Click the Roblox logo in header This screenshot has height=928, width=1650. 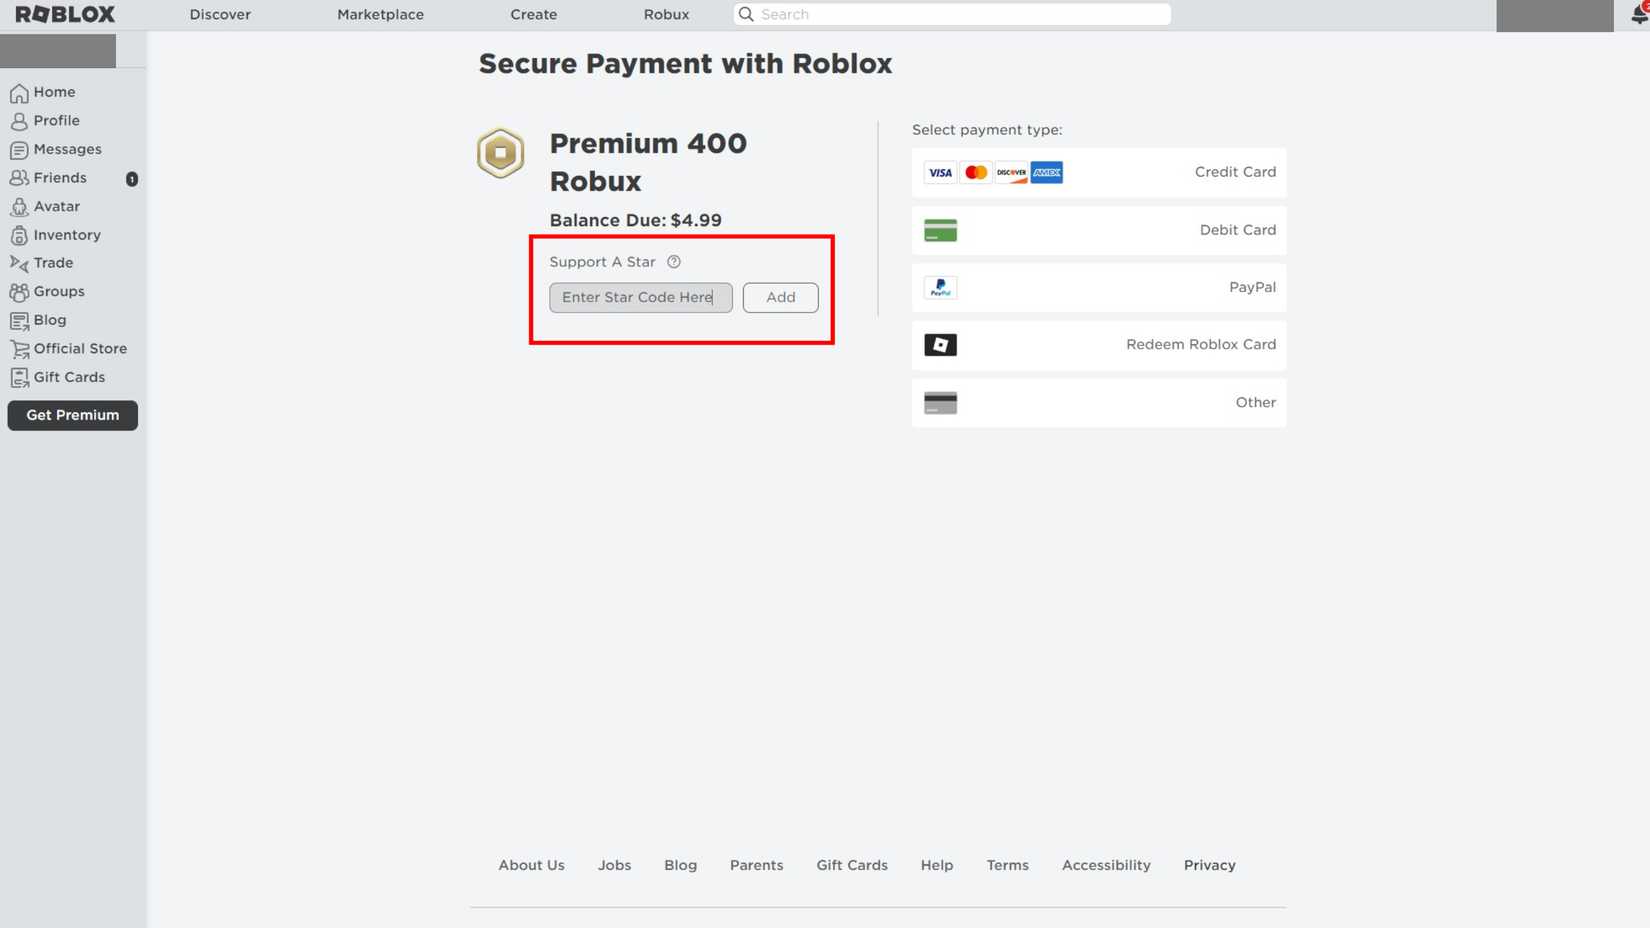point(65,14)
